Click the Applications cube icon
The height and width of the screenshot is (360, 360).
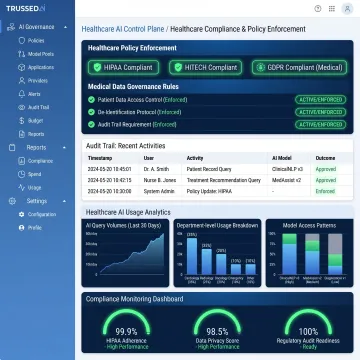tap(22, 67)
